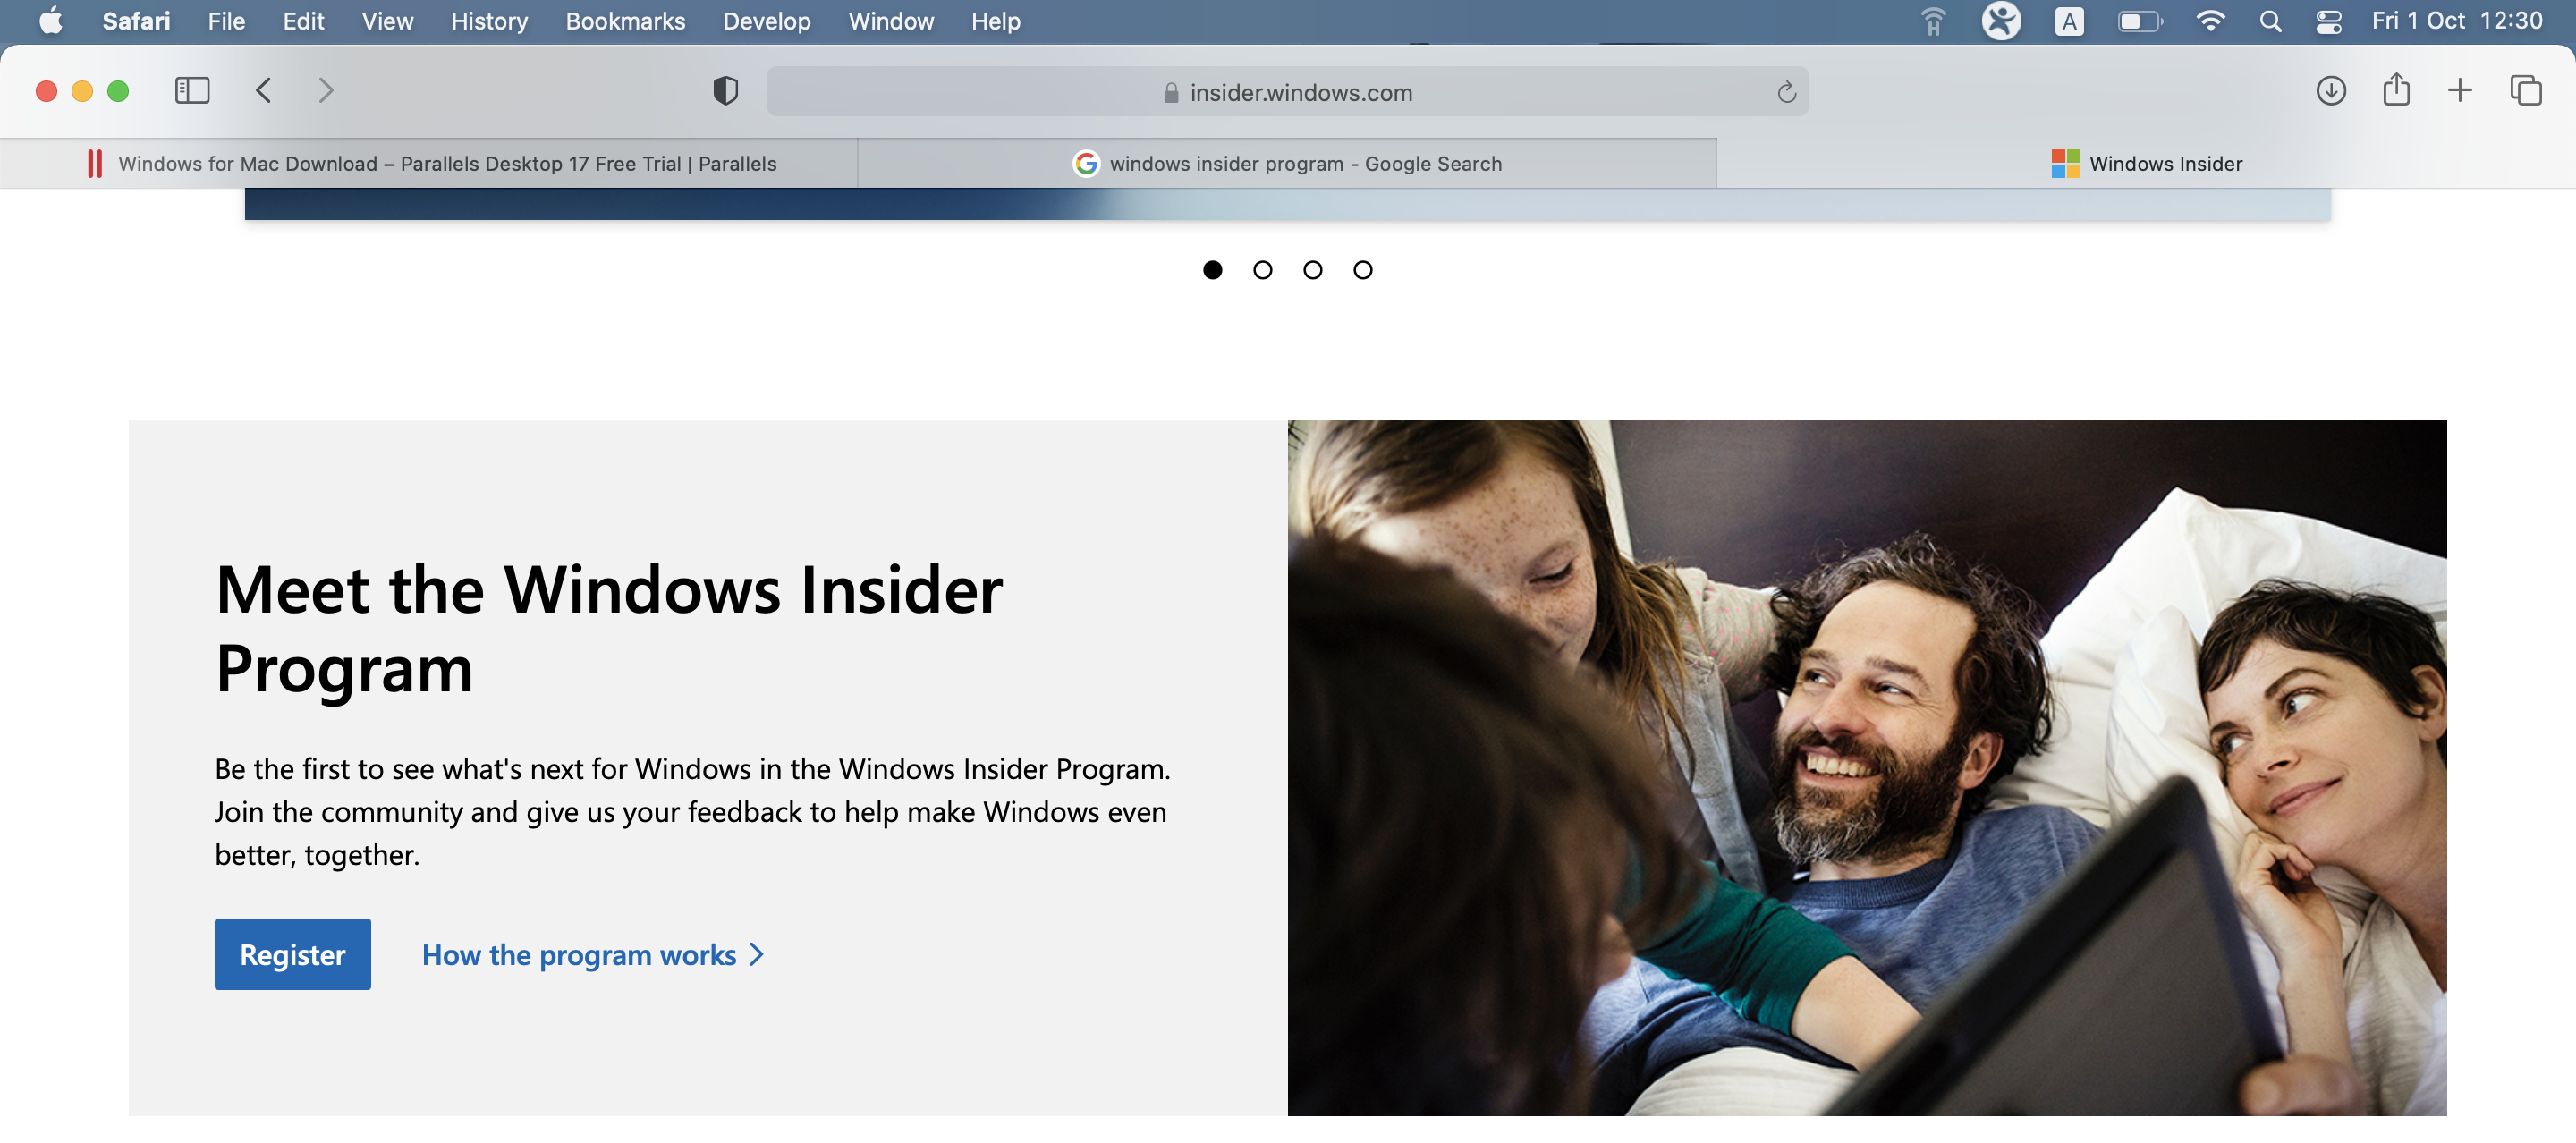Click the show tab overview icon

(x=2525, y=90)
